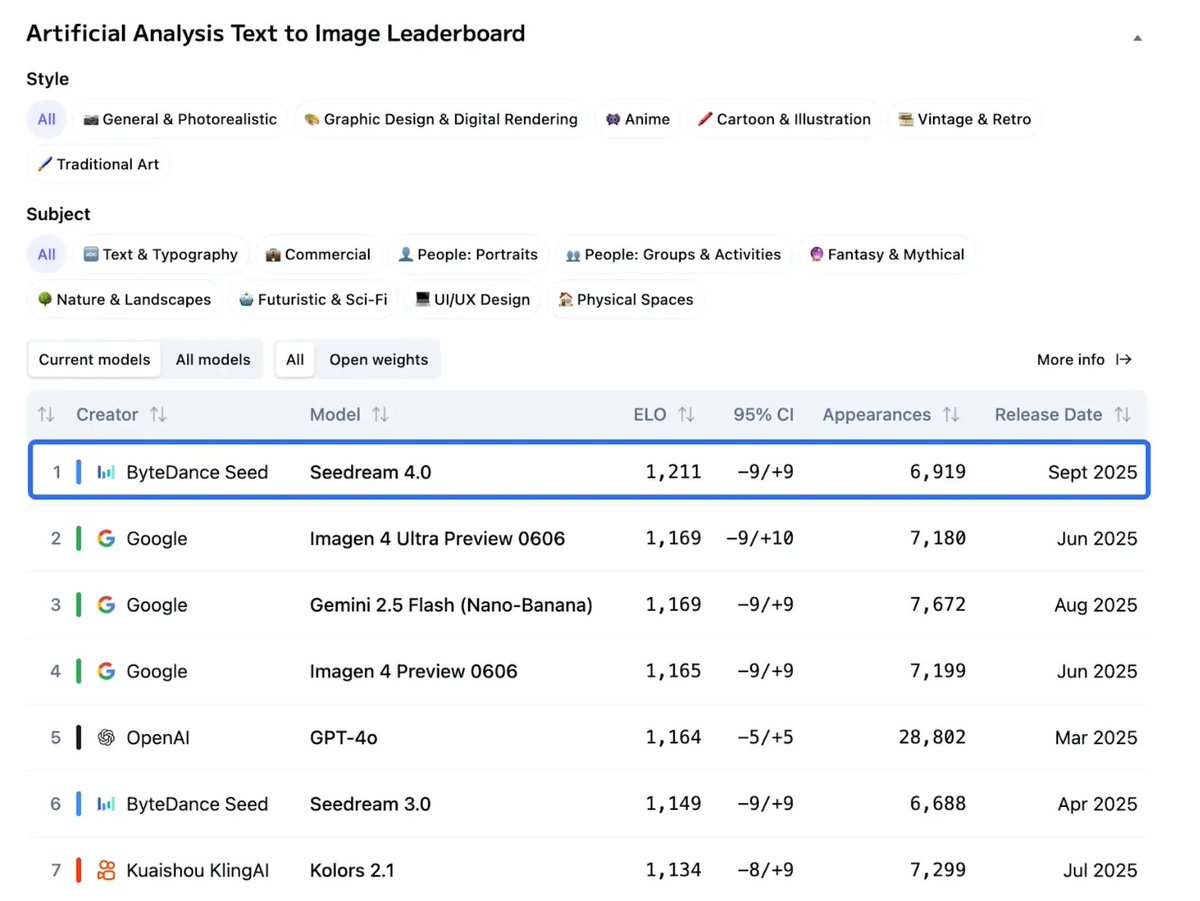This screenshot has height=901, width=1200.
Task: Click the OpenAI logo in GPT-4o row
Action: (x=106, y=738)
